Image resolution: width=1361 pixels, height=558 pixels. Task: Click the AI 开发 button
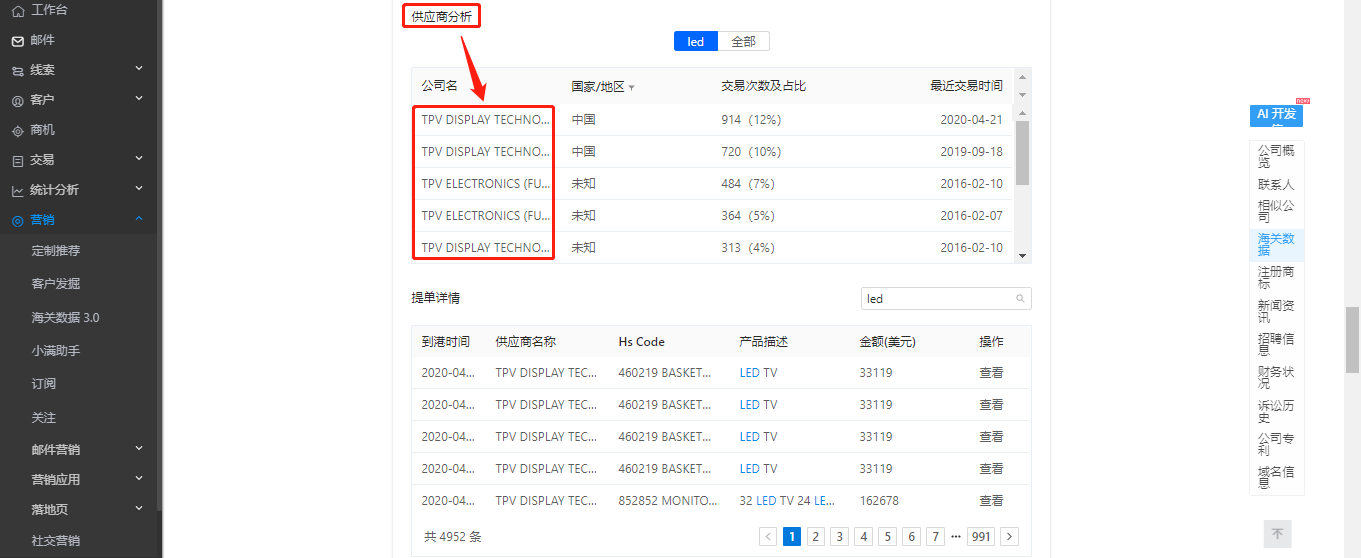1276,115
